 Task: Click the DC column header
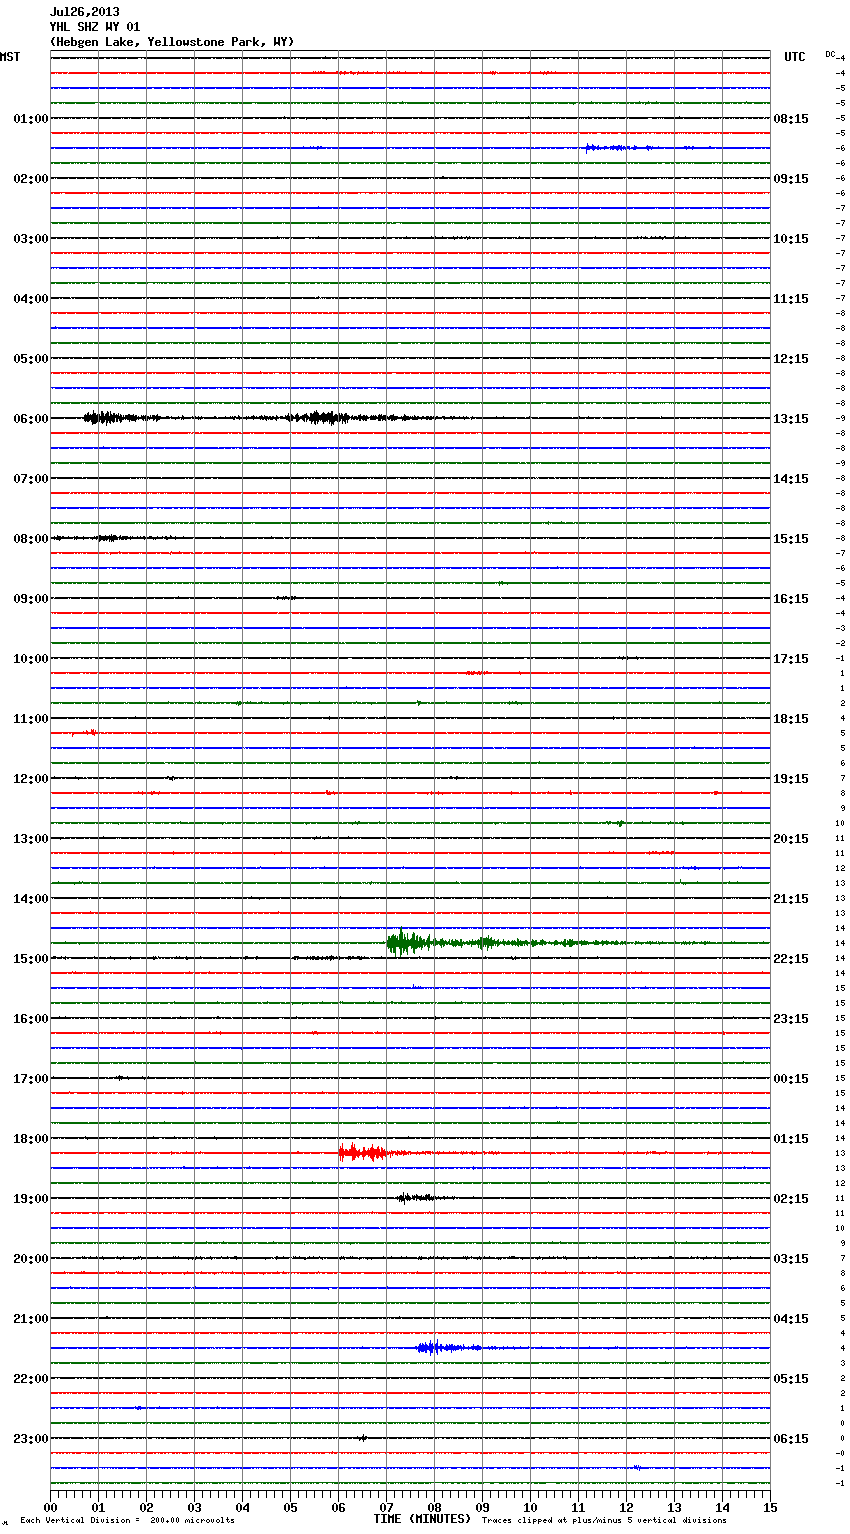[830, 54]
